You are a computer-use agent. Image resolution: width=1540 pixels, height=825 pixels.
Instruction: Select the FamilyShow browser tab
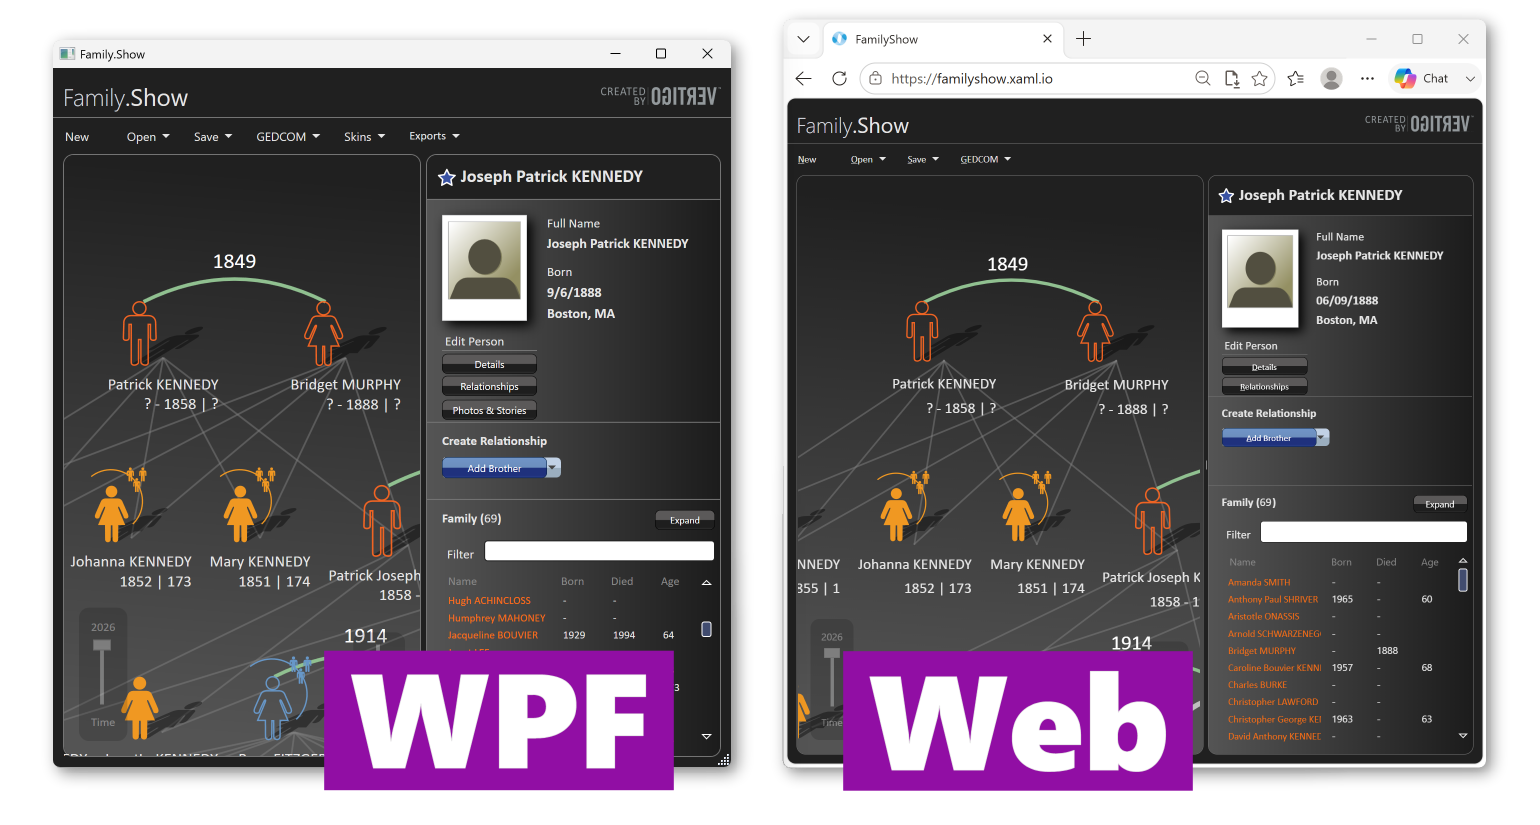tap(943, 39)
